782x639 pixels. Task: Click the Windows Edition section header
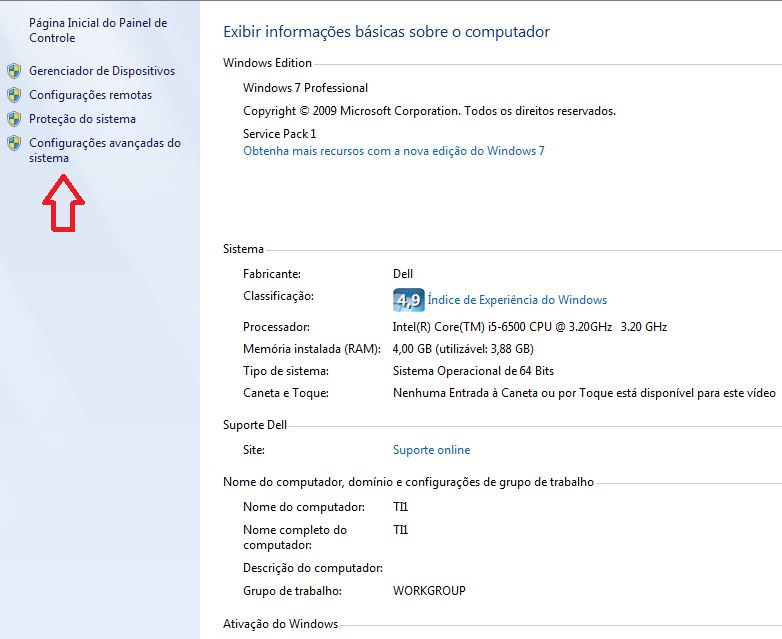(x=267, y=63)
